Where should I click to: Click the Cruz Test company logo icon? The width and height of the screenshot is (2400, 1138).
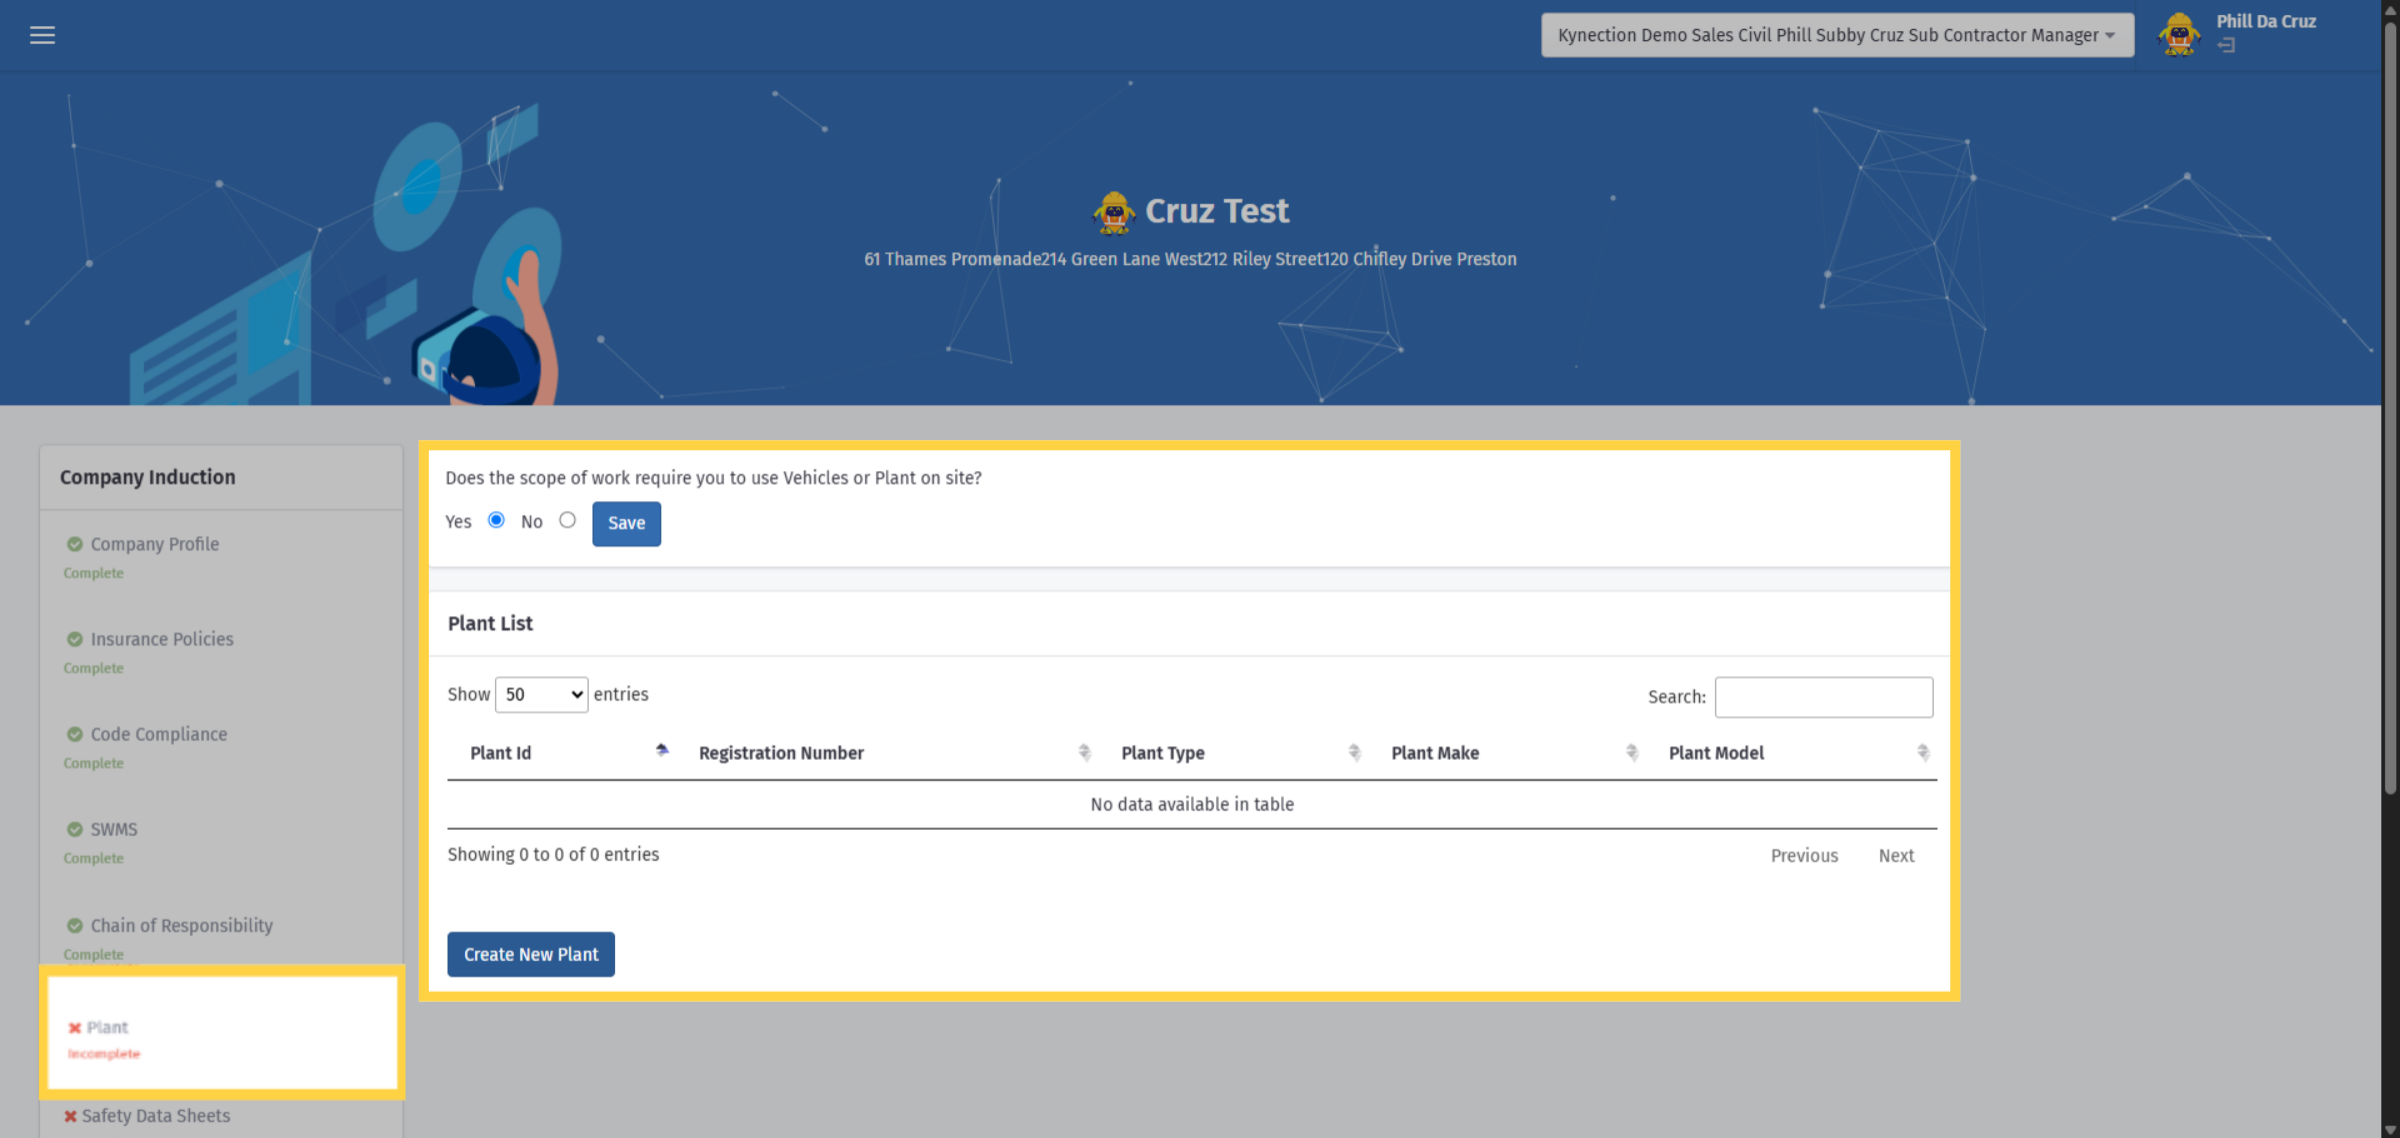(1114, 212)
